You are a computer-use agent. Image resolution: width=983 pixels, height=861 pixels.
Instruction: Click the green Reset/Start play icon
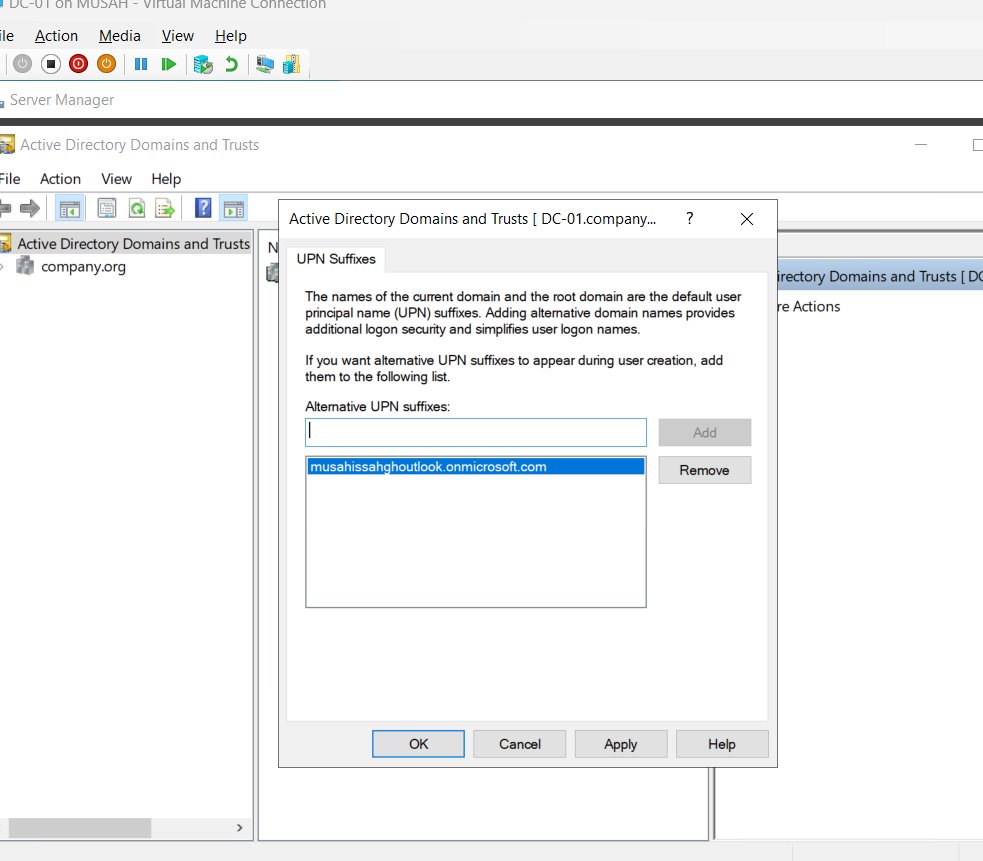pyautogui.click(x=168, y=64)
